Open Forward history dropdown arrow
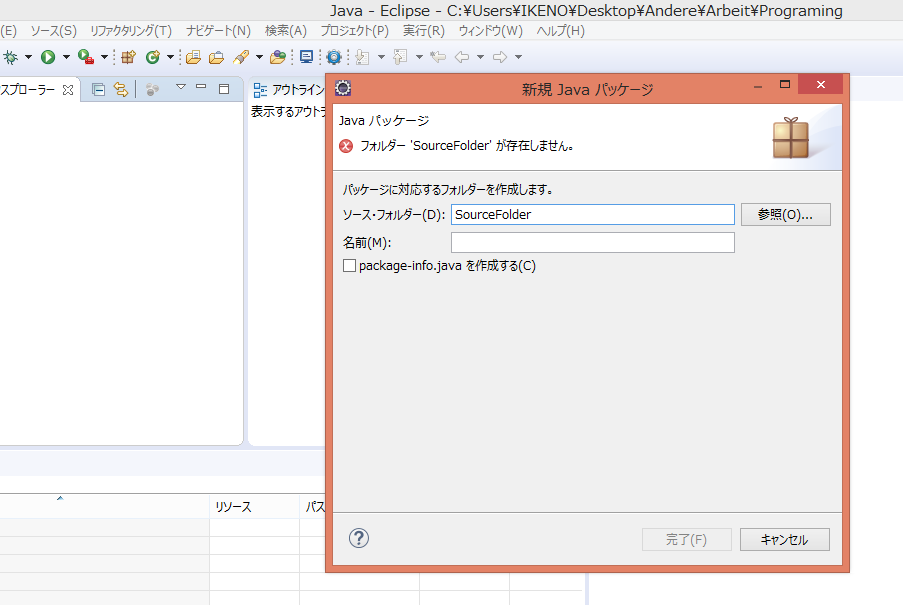Image resolution: width=903 pixels, height=605 pixels. 518,57
